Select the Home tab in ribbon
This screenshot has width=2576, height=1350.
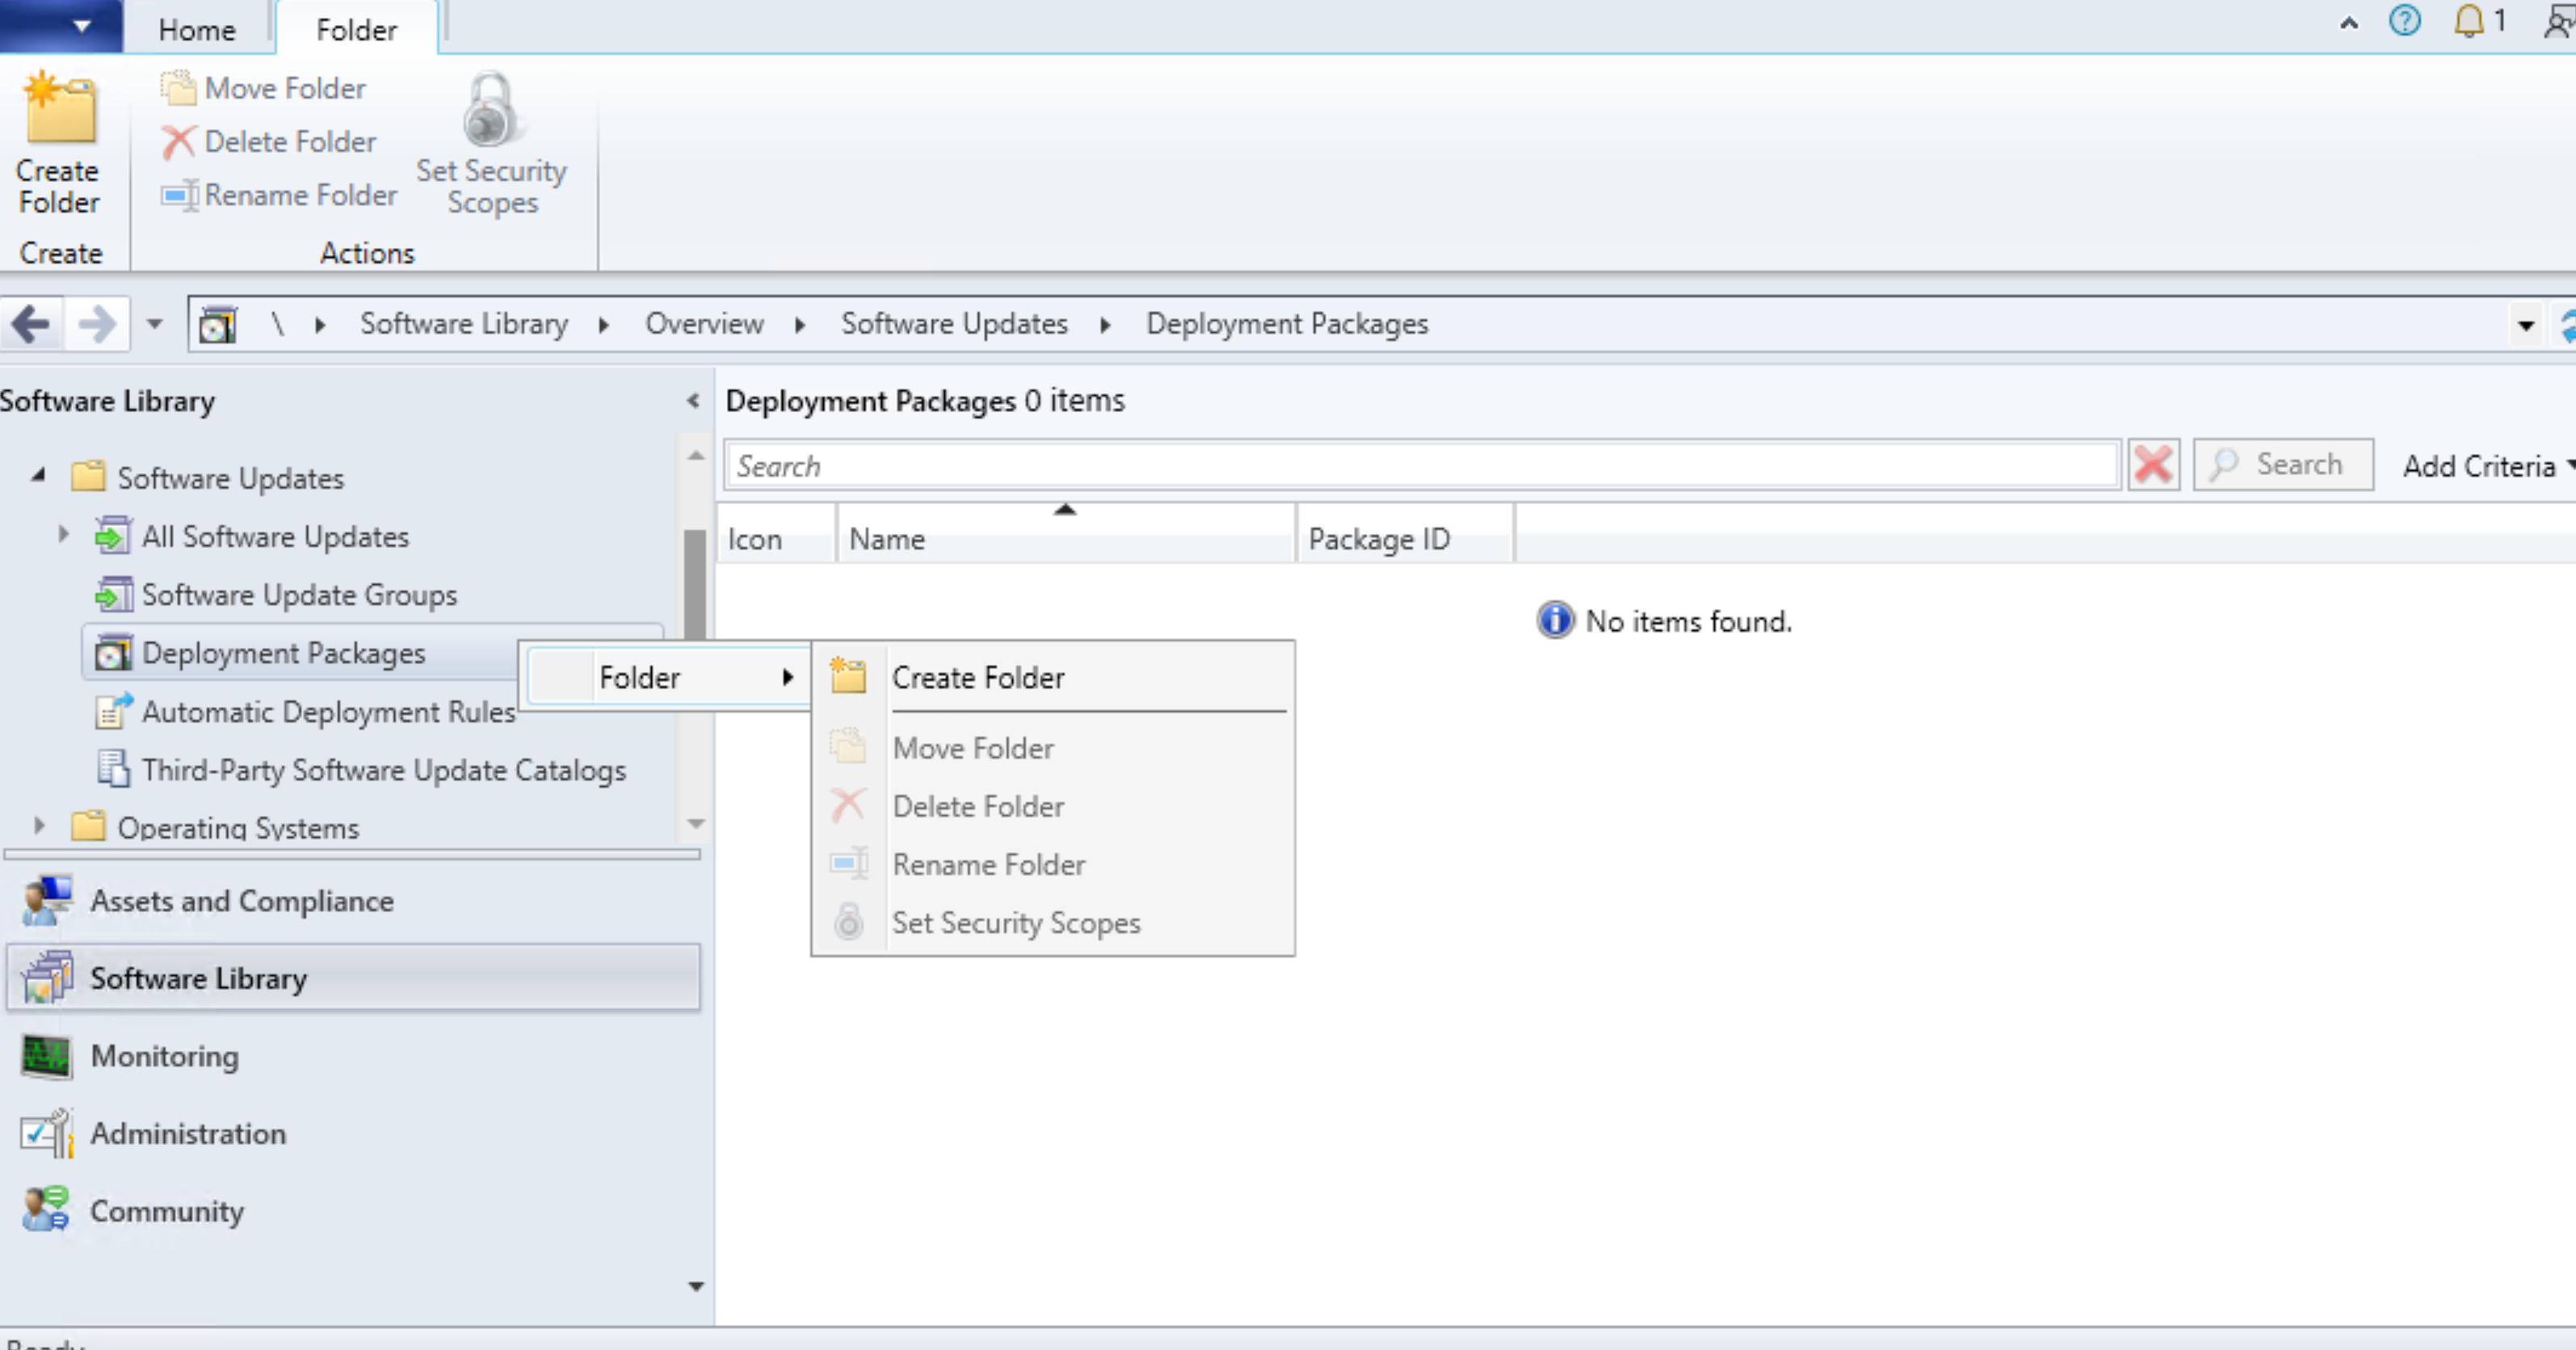[x=194, y=29]
